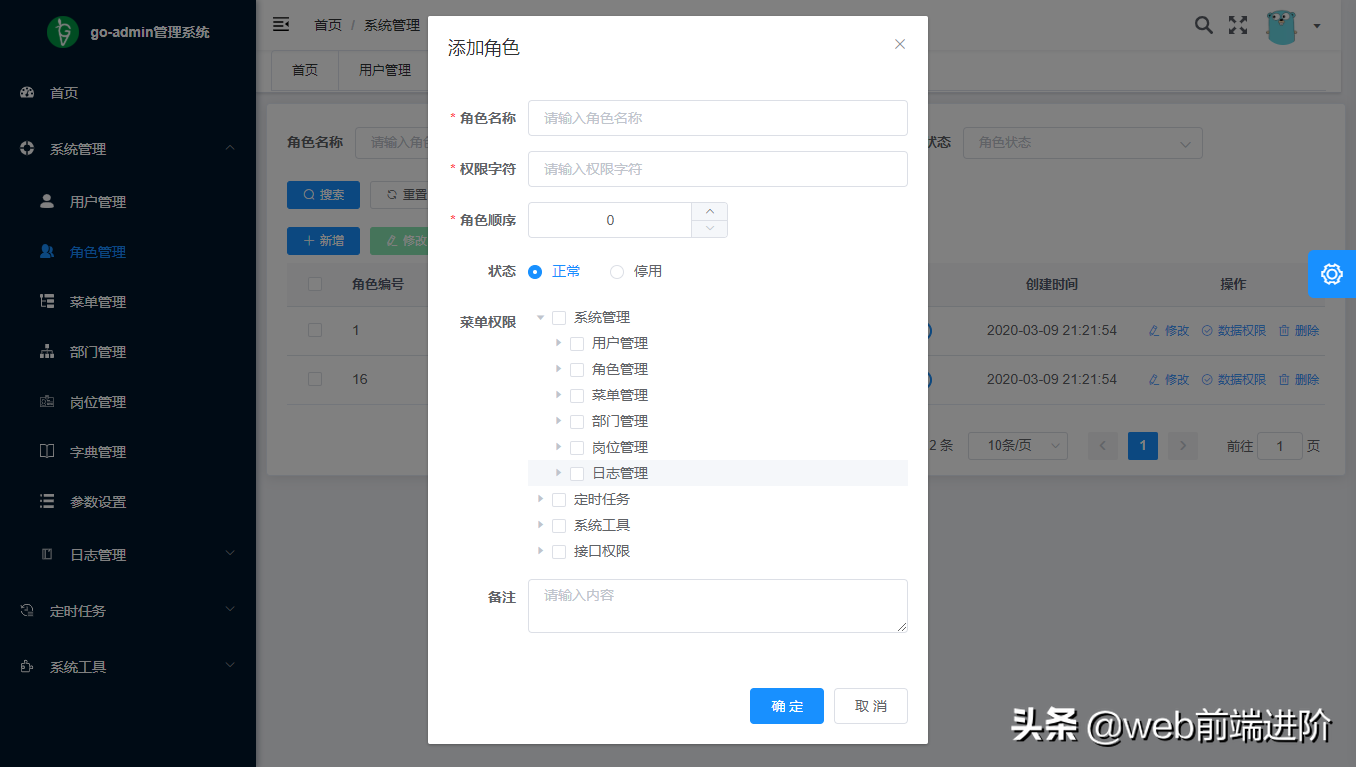The width and height of the screenshot is (1356, 767).
Task: Open 字典管理 in the sidebar
Action: coord(97,452)
